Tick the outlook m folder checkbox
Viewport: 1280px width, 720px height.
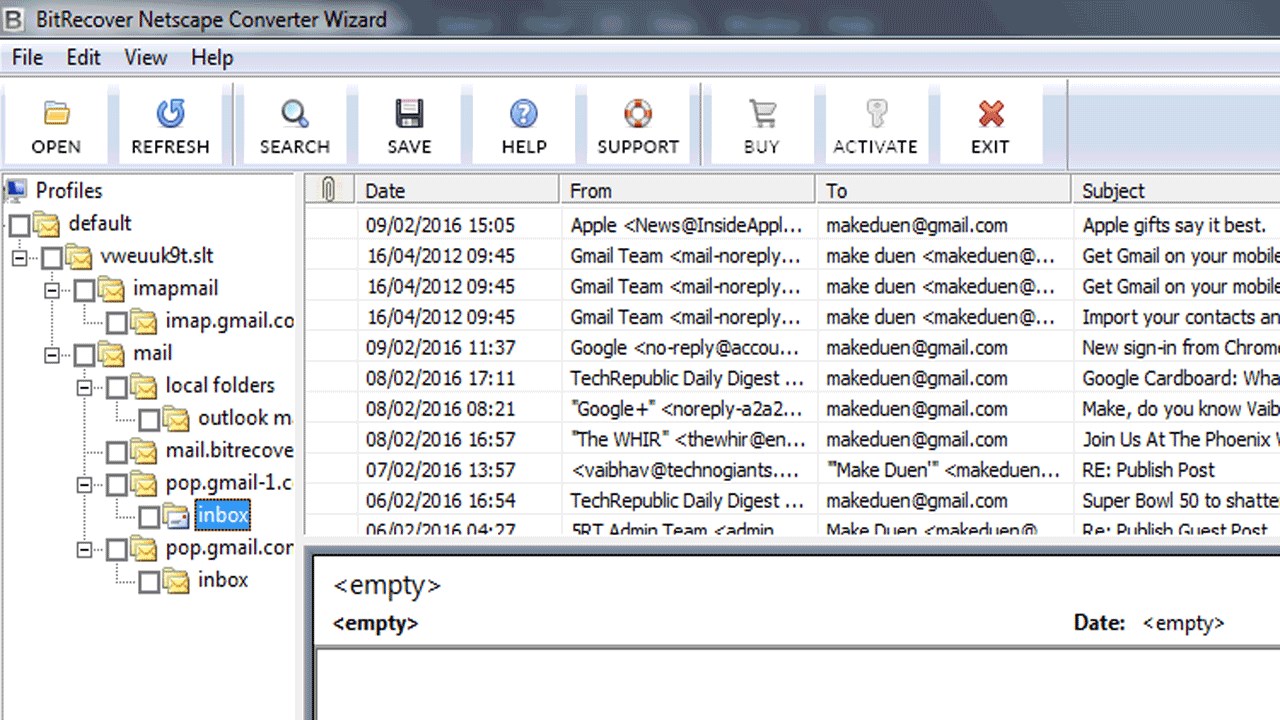coord(149,419)
